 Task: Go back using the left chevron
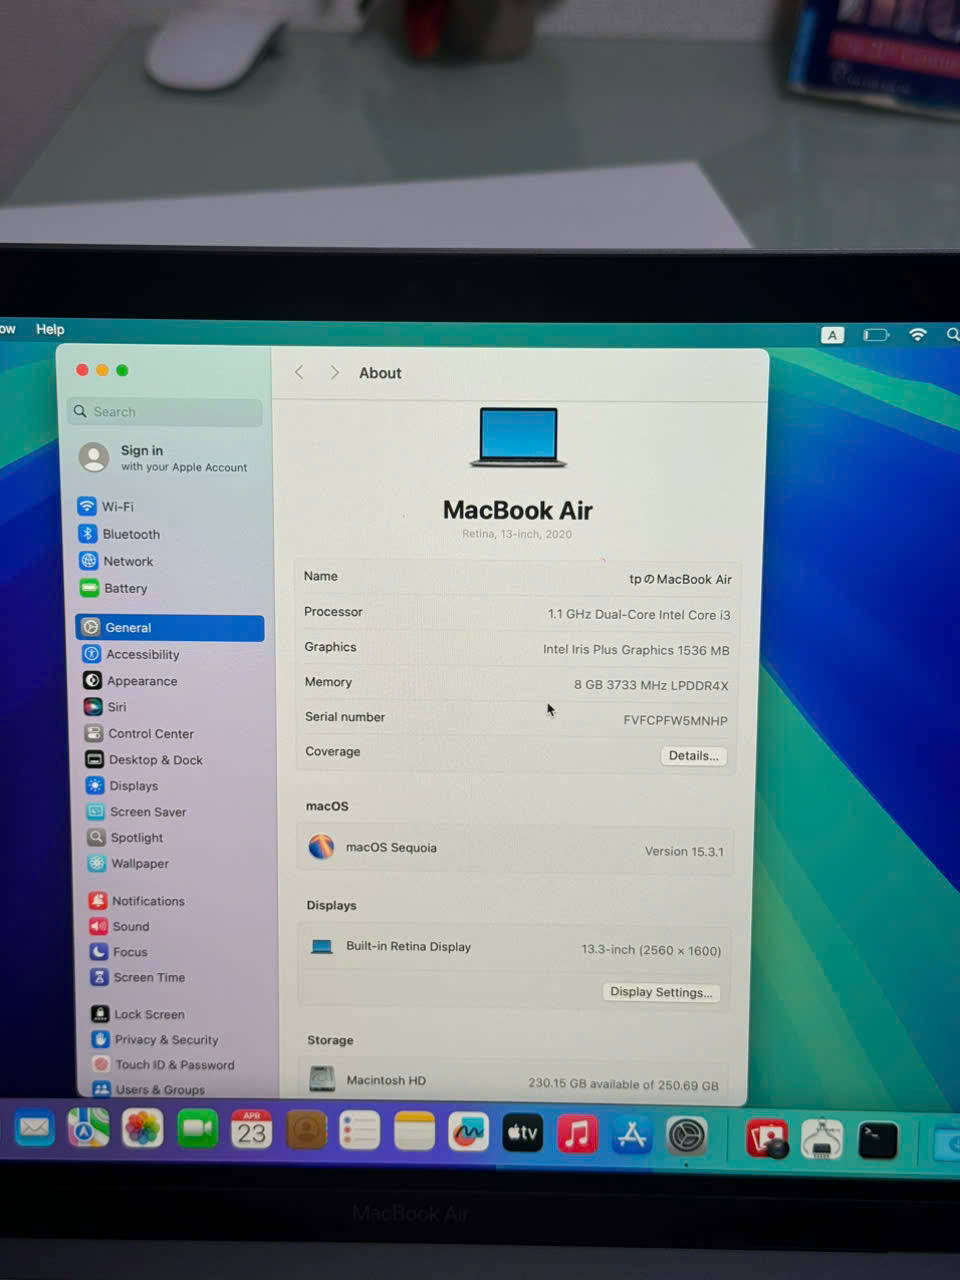(x=299, y=372)
